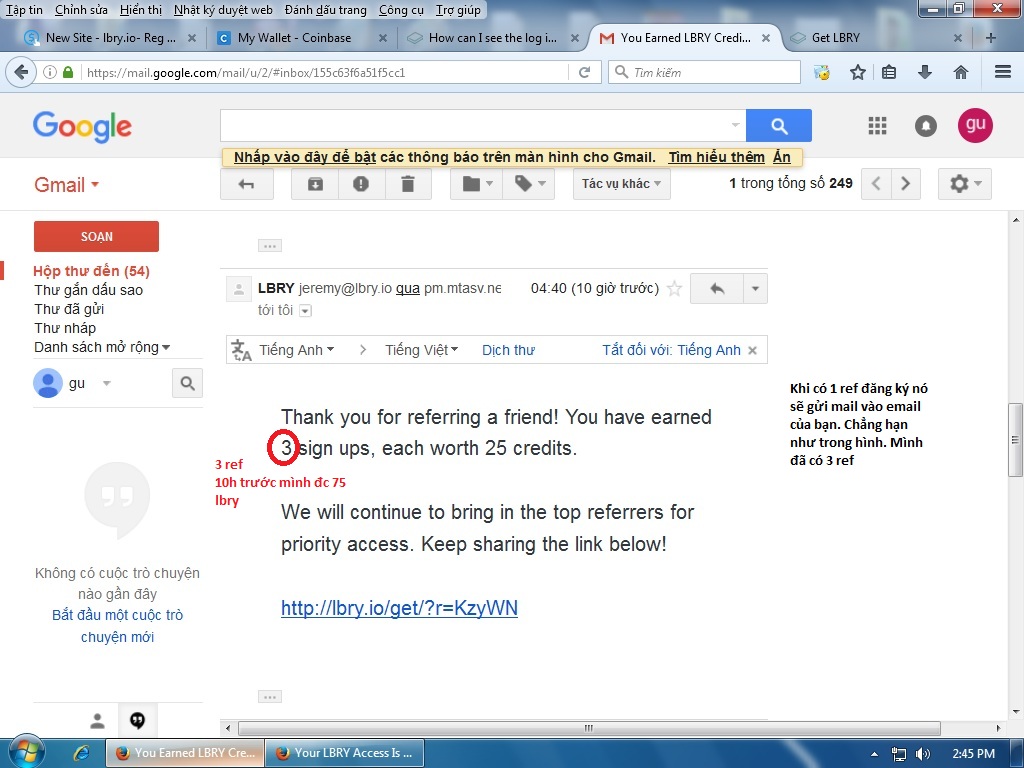Open the 'Chỉnh sửa' menu
Screen dimensions: 1024x768
click(x=81, y=10)
